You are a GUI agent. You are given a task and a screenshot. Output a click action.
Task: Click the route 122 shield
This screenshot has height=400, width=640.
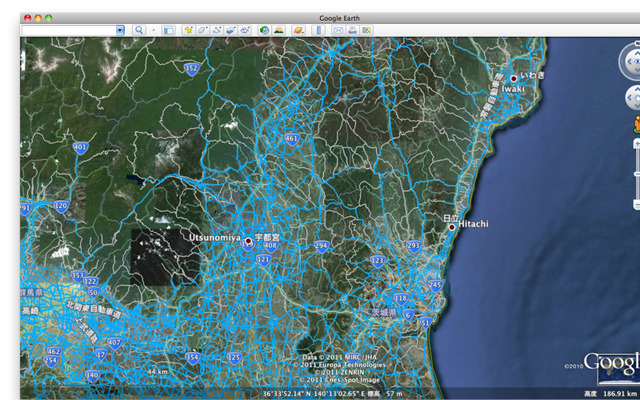click(x=90, y=282)
